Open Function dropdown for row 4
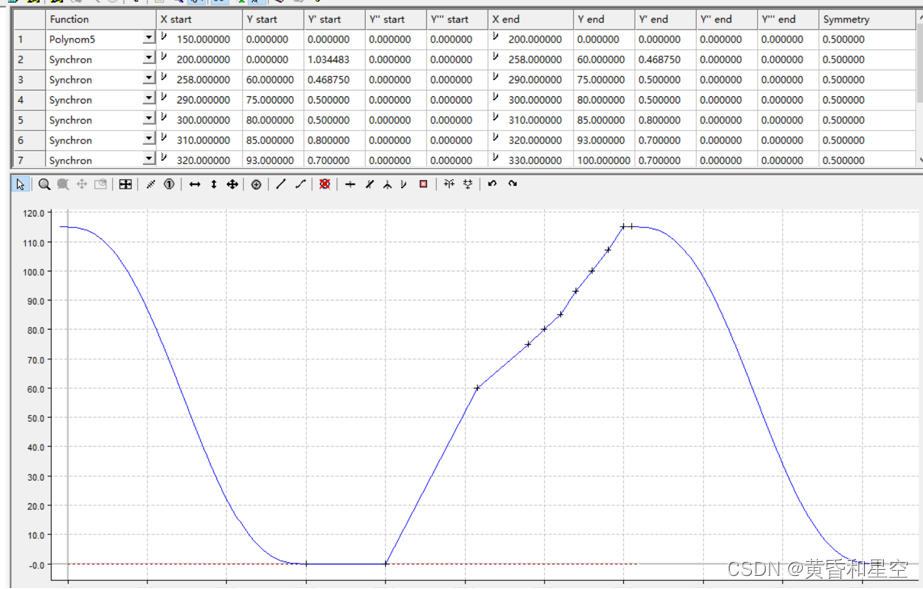Image resolution: width=923 pixels, height=589 pixels. pyautogui.click(x=148, y=98)
